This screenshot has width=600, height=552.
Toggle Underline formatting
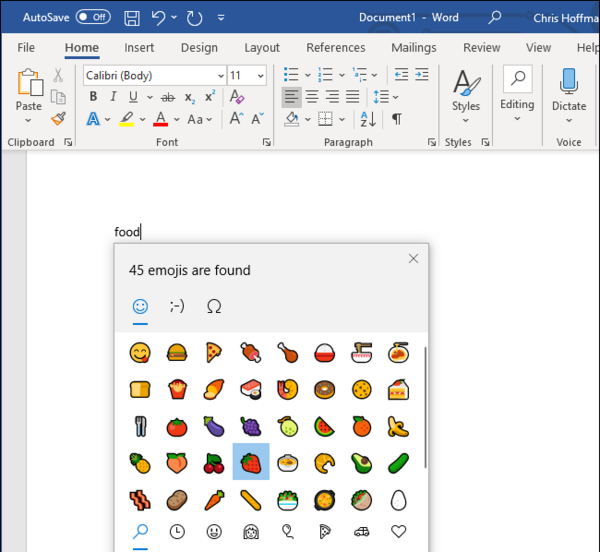click(133, 97)
